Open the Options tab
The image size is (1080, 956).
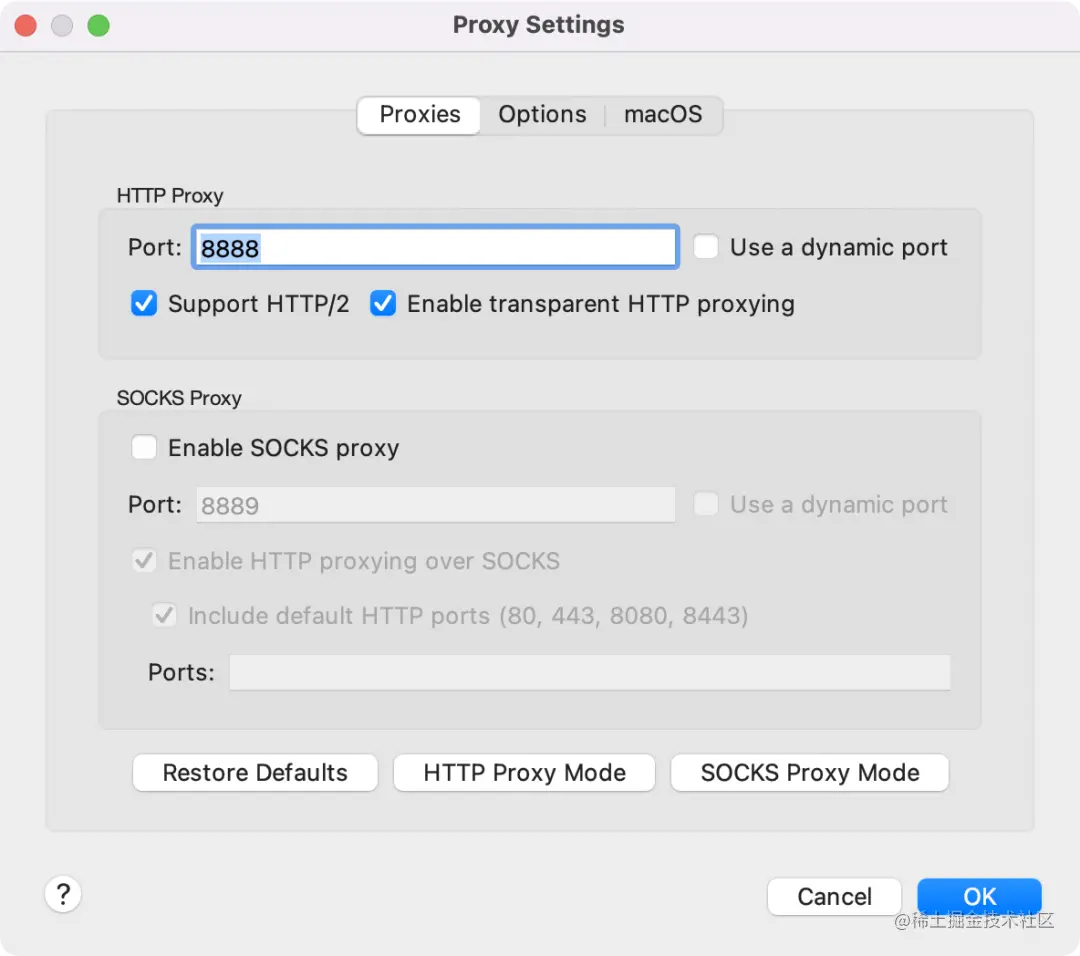point(542,115)
